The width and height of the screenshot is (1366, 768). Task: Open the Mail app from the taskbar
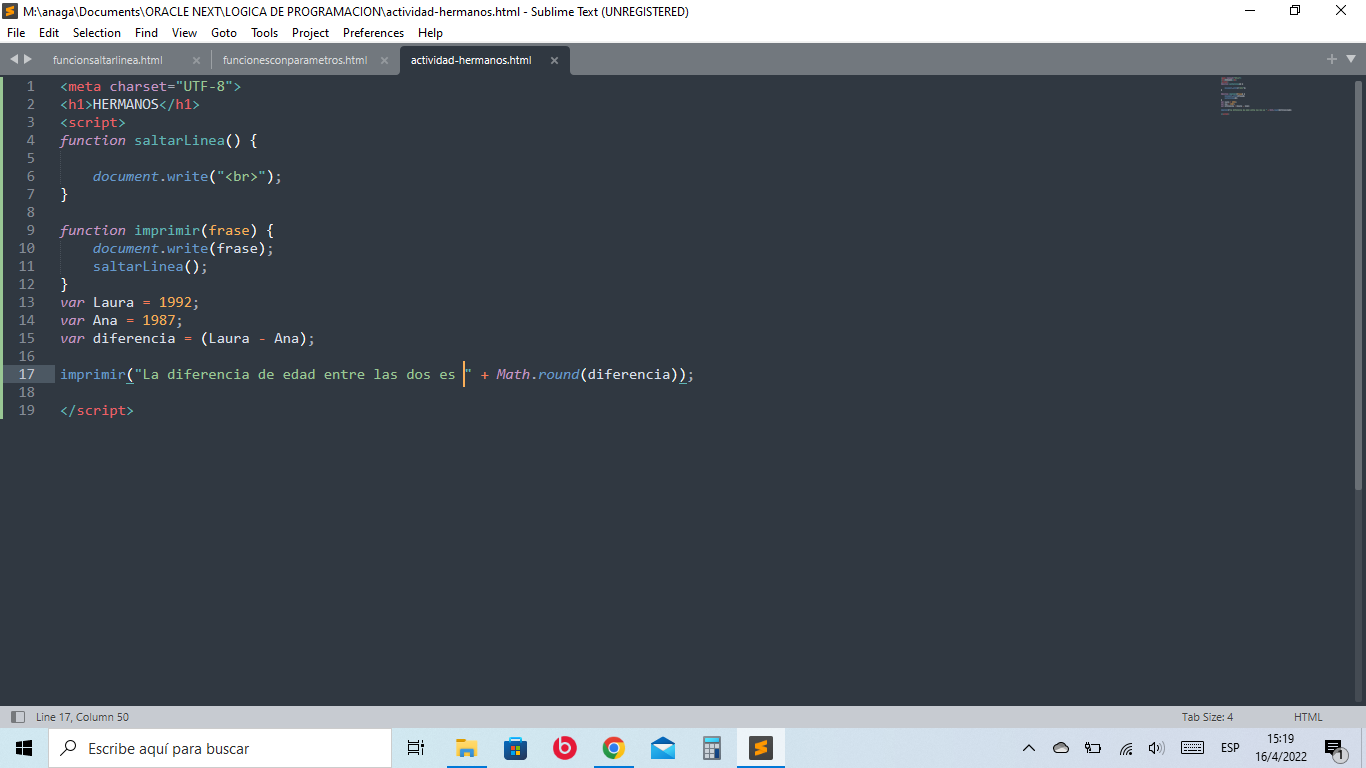pyautogui.click(x=662, y=748)
